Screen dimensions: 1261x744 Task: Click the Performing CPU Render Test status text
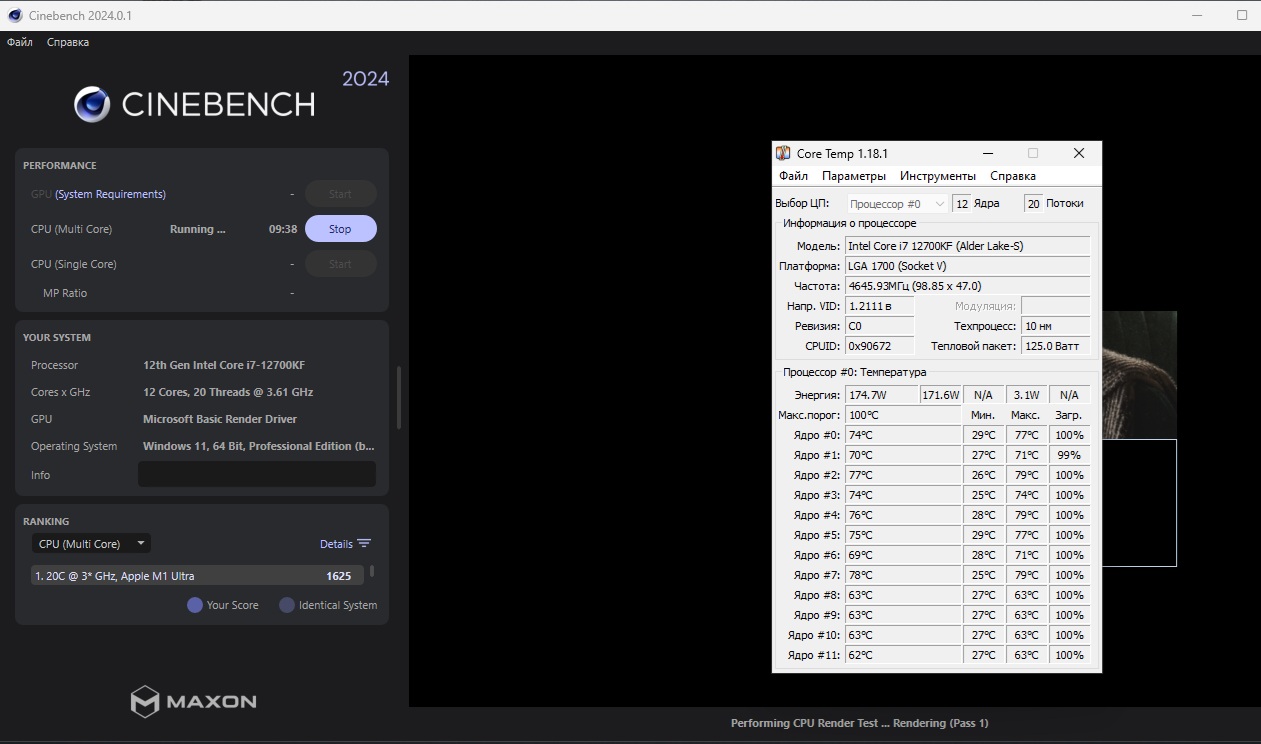(859, 723)
